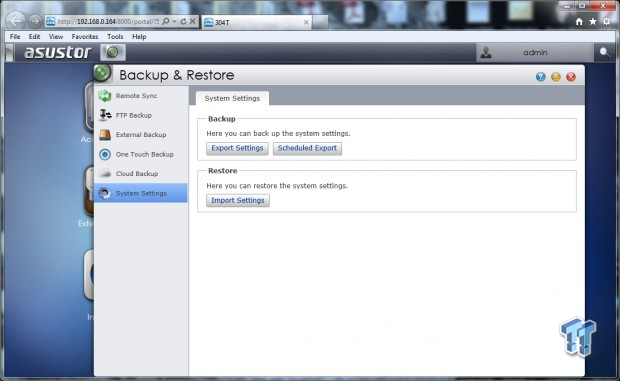
Task: Select the FTP Backup icon
Action: tap(105, 115)
